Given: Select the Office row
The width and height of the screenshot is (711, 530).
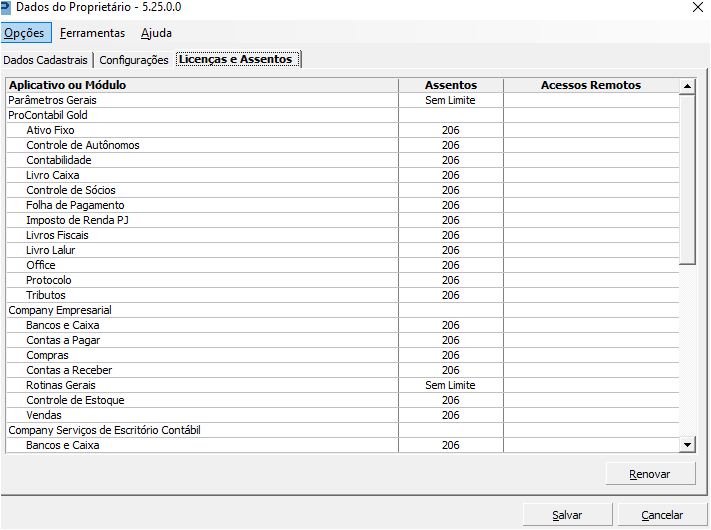Looking at the screenshot, I should (x=343, y=265).
